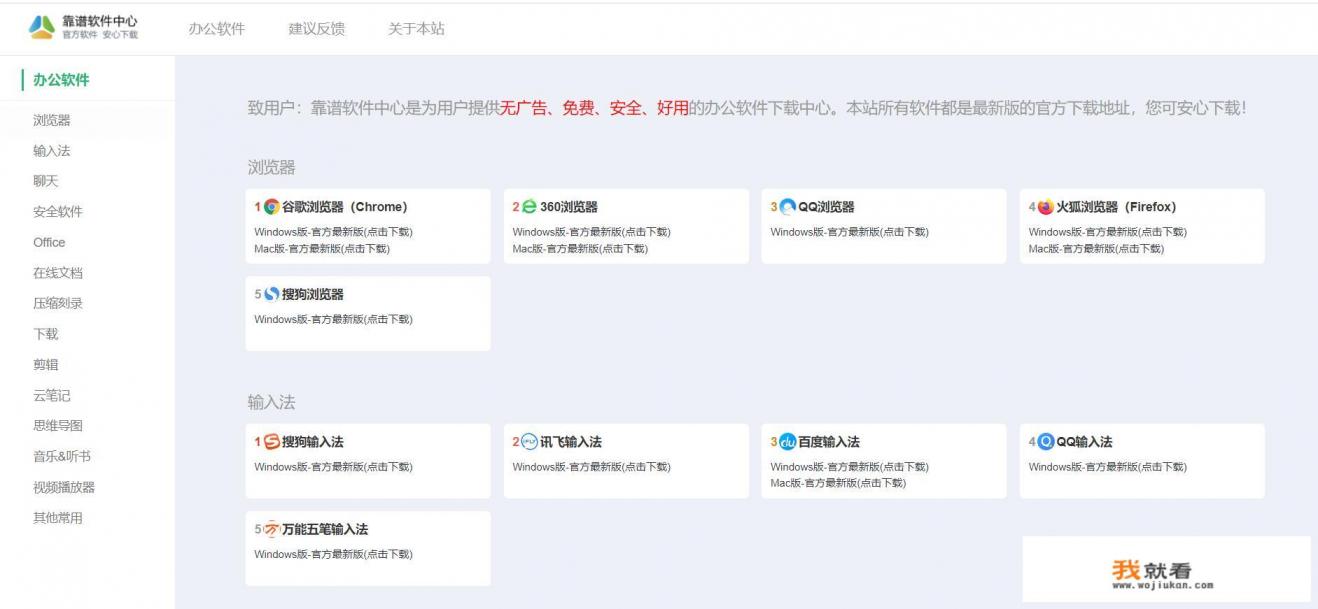Download 万能五笔输入法 Windows版
The width and height of the screenshot is (1318, 609).
click(x=333, y=555)
